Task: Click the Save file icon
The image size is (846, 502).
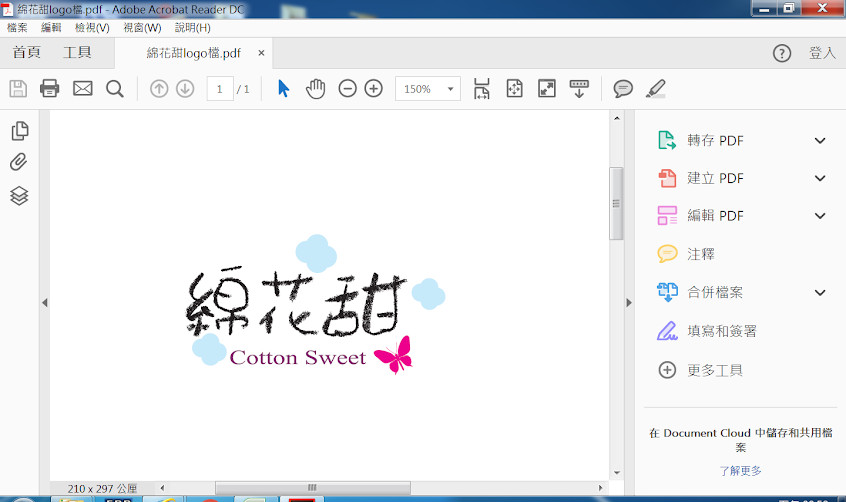Action: tap(18, 89)
